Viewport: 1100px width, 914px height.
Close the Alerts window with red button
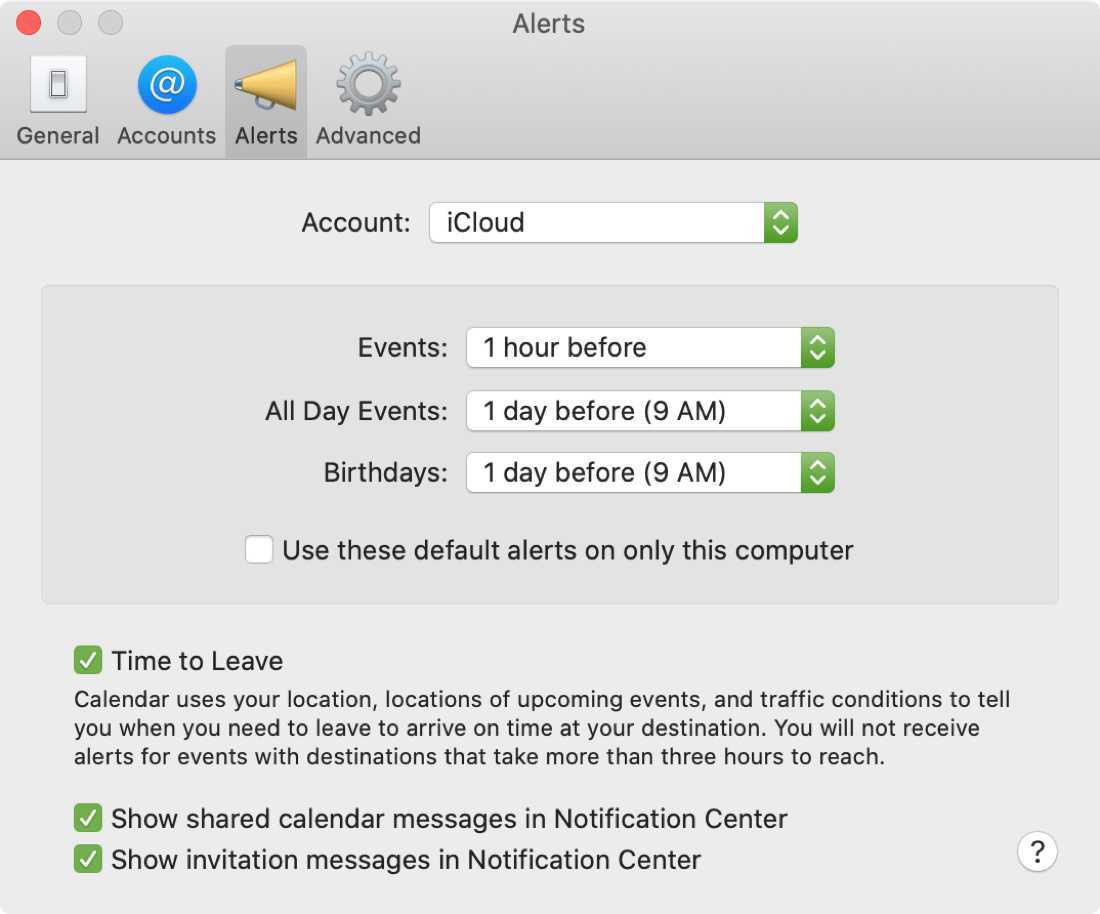pyautogui.click(x=29, y=22)
